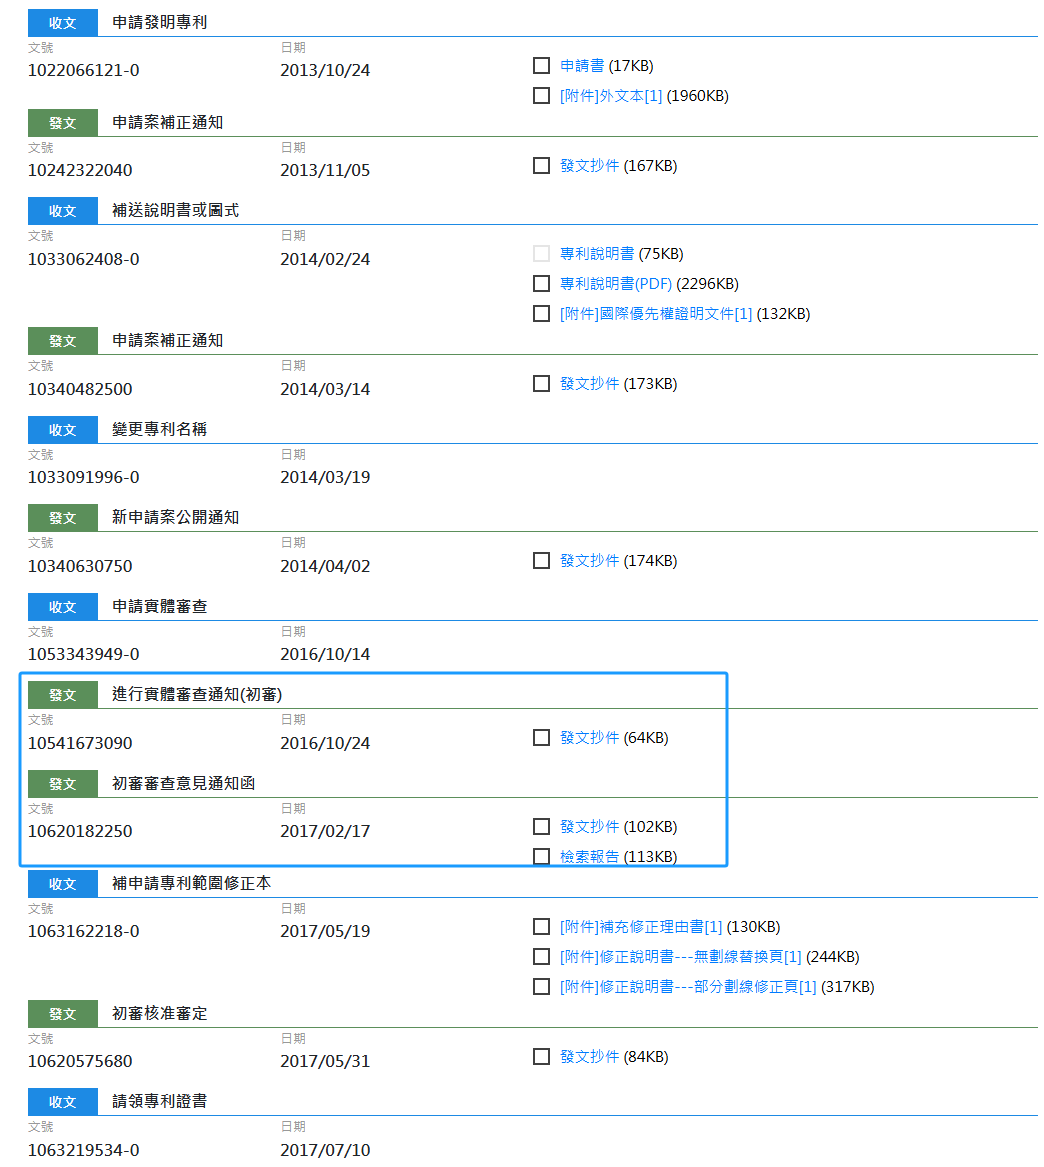Image resolution: width=1044 pixels, height=1167 pixels.
Task: Download the 檢索報告 (113KB) document
Action: click(587, 856)
